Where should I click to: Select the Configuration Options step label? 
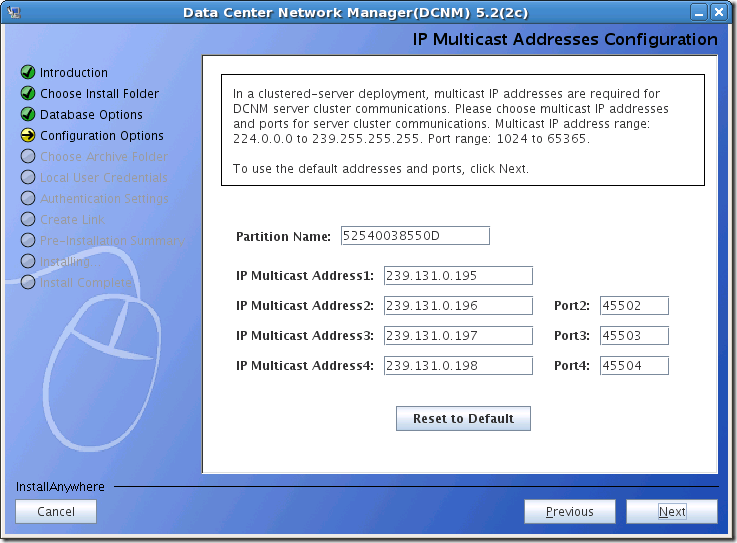point(102,136)
